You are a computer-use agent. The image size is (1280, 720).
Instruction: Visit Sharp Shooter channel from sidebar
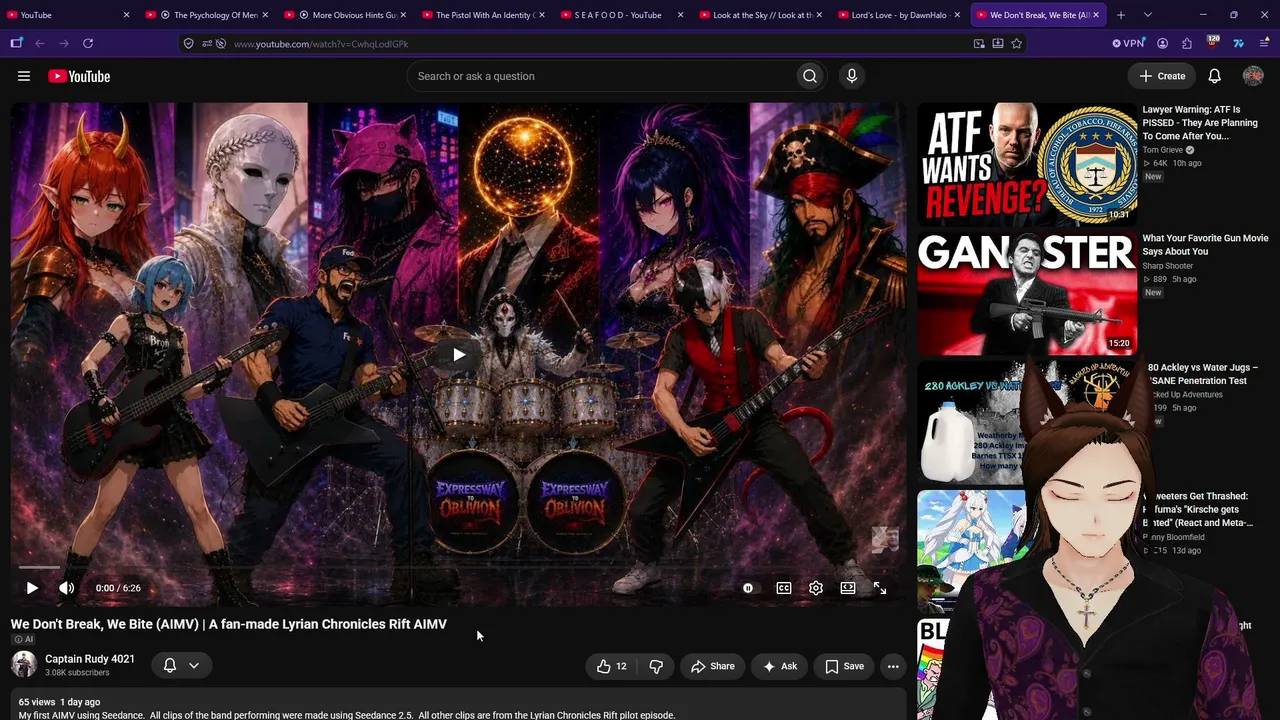[x=1168, y=266]
